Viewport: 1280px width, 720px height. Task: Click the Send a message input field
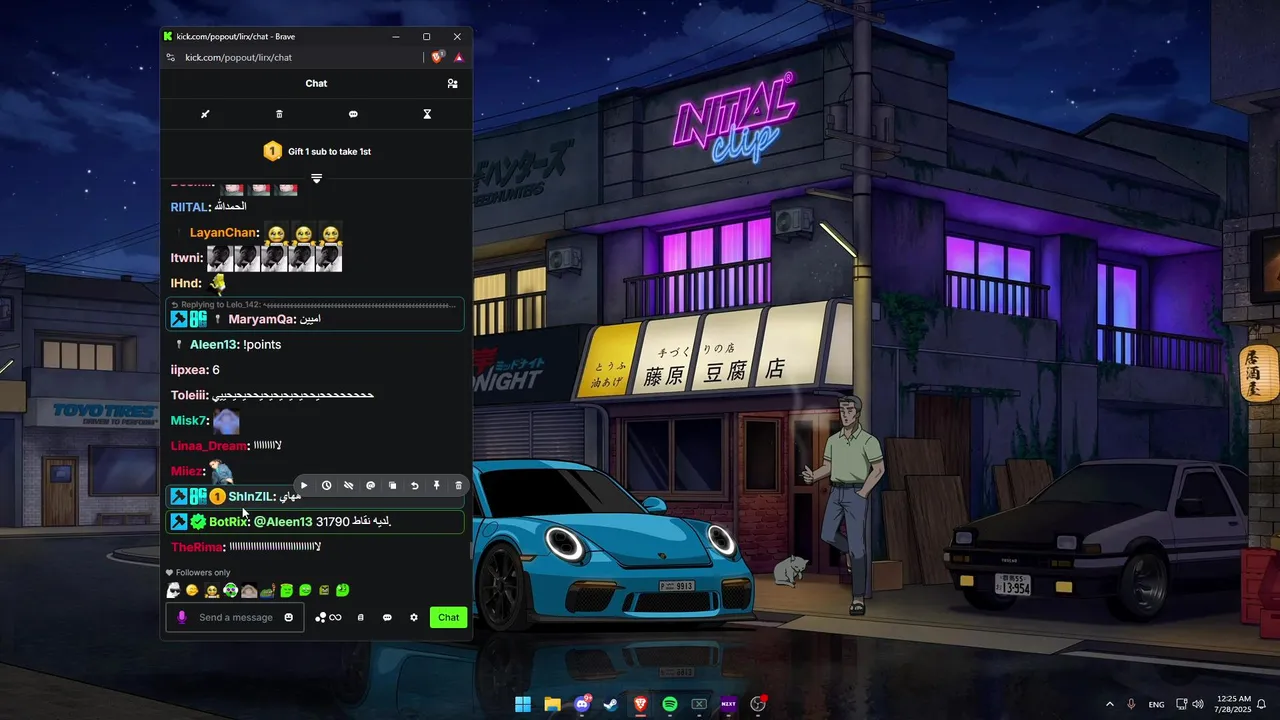tap(236, 617)
